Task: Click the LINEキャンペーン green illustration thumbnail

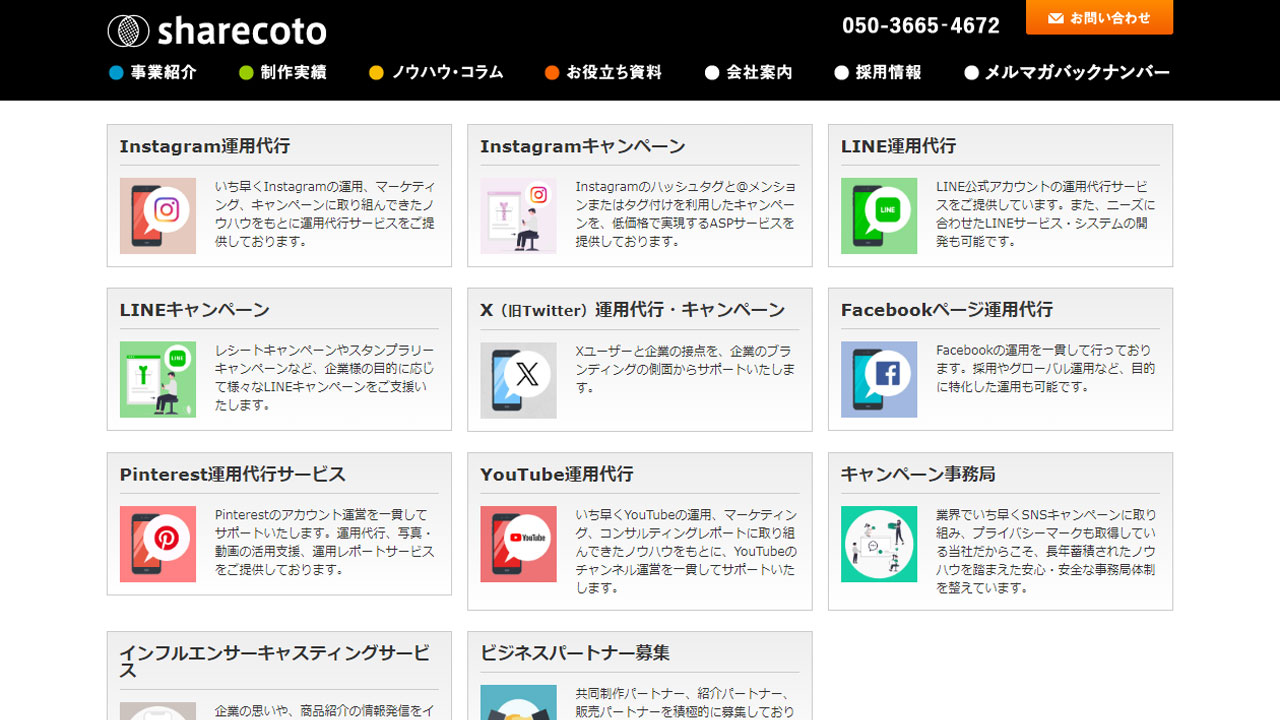Action: click(x=158, y=380)
